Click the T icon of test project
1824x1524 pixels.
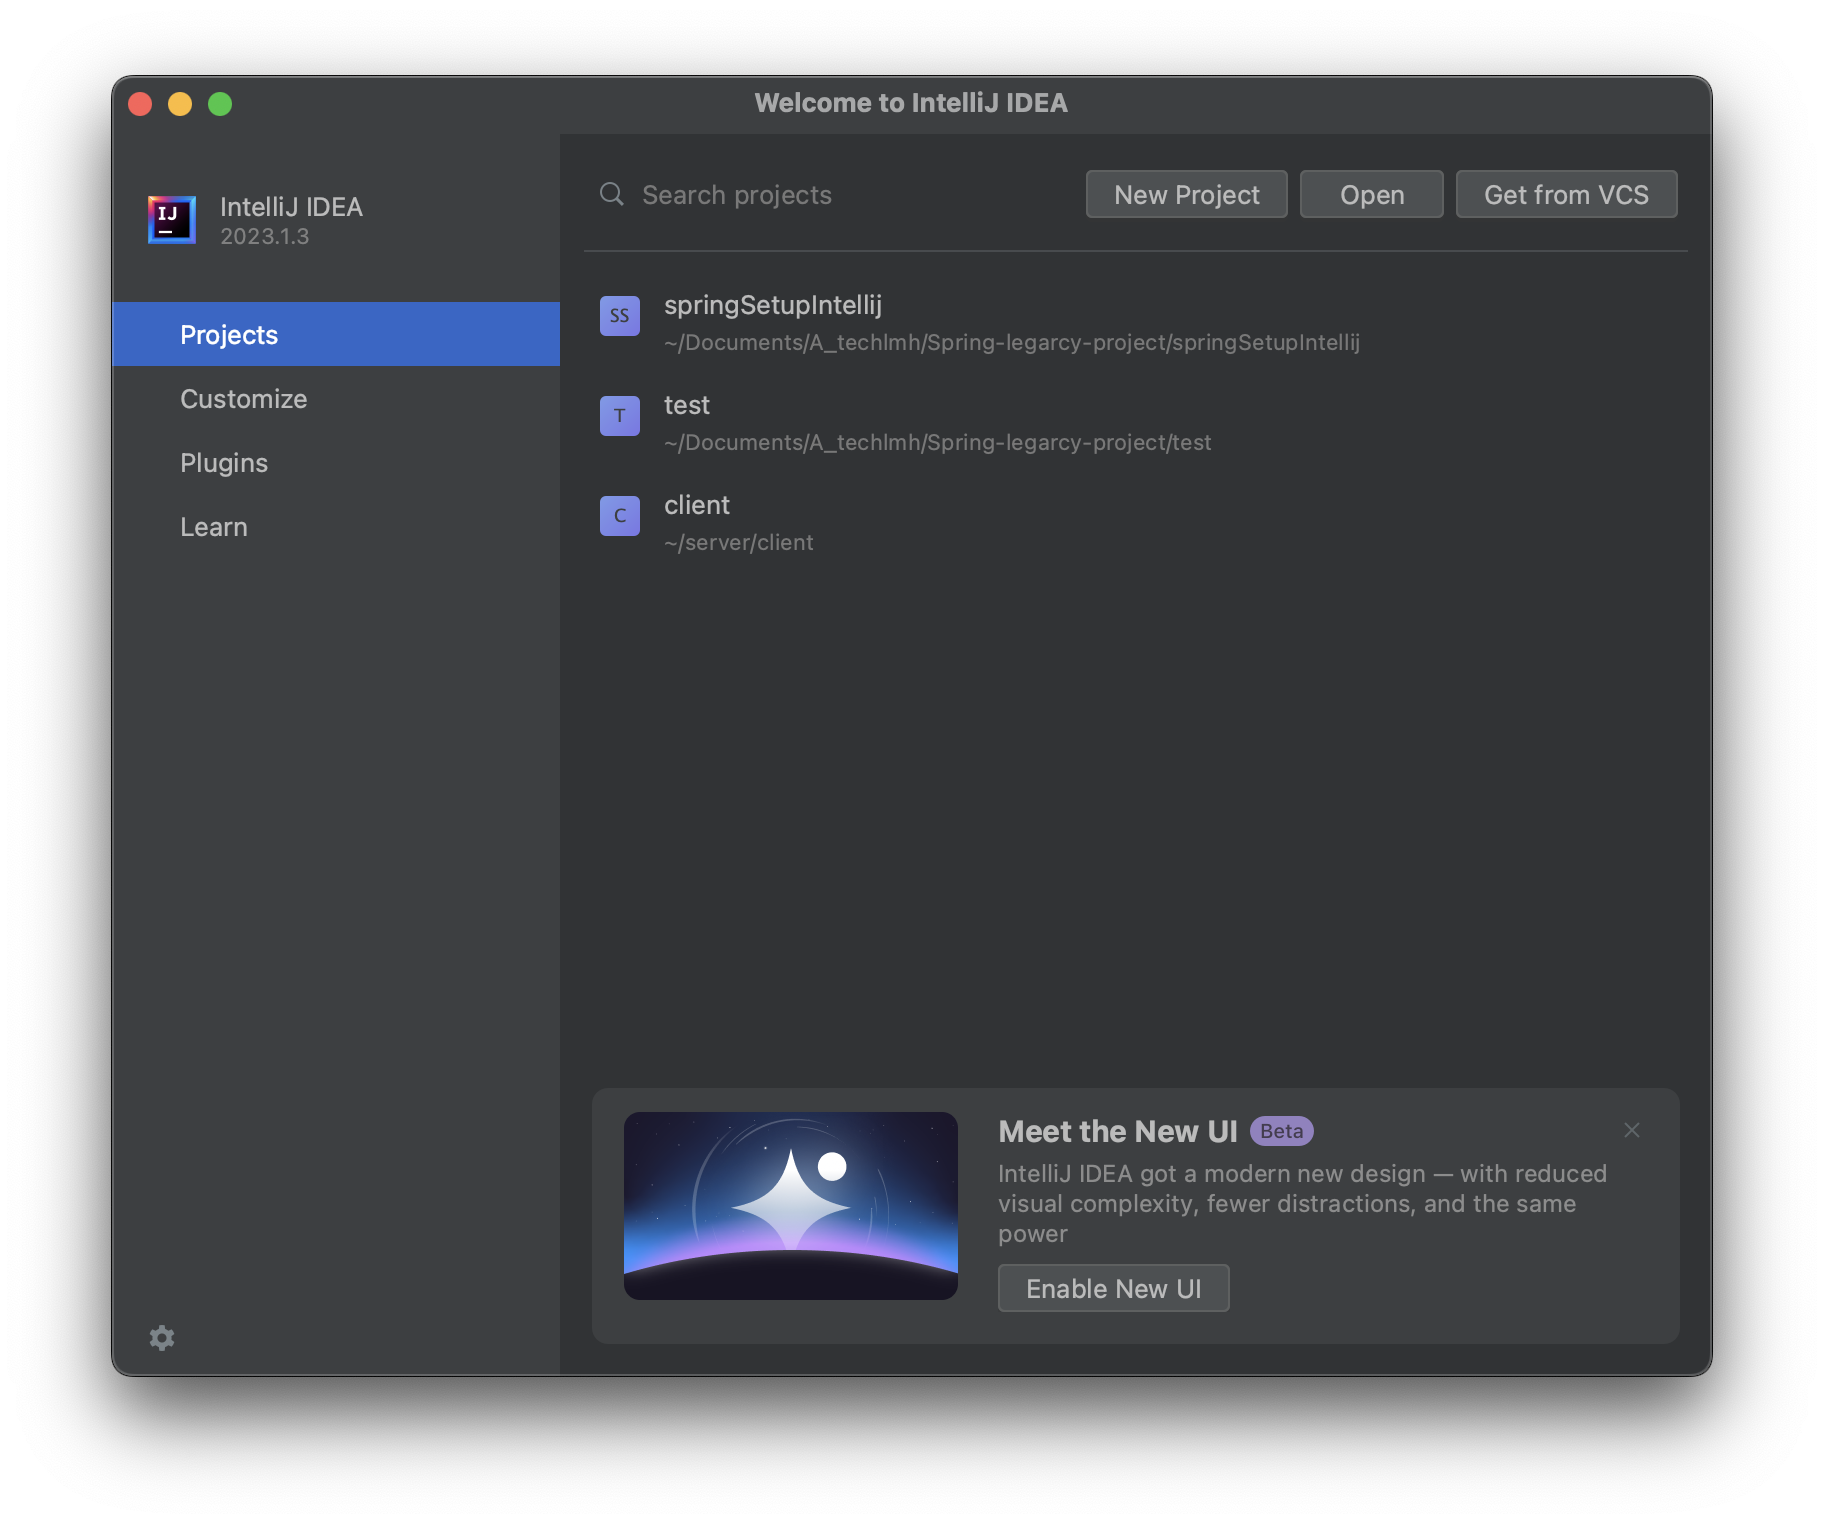620,416
